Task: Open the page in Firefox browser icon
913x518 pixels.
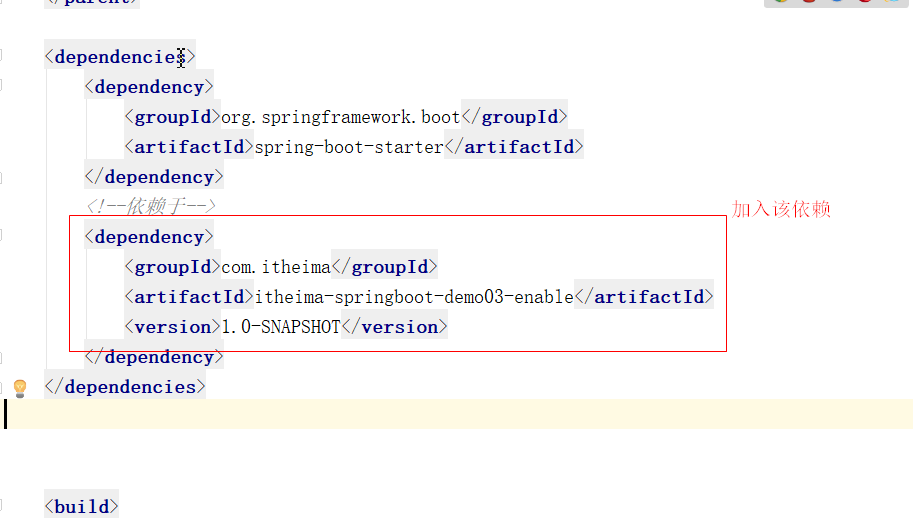Action: tap(809, 2)
